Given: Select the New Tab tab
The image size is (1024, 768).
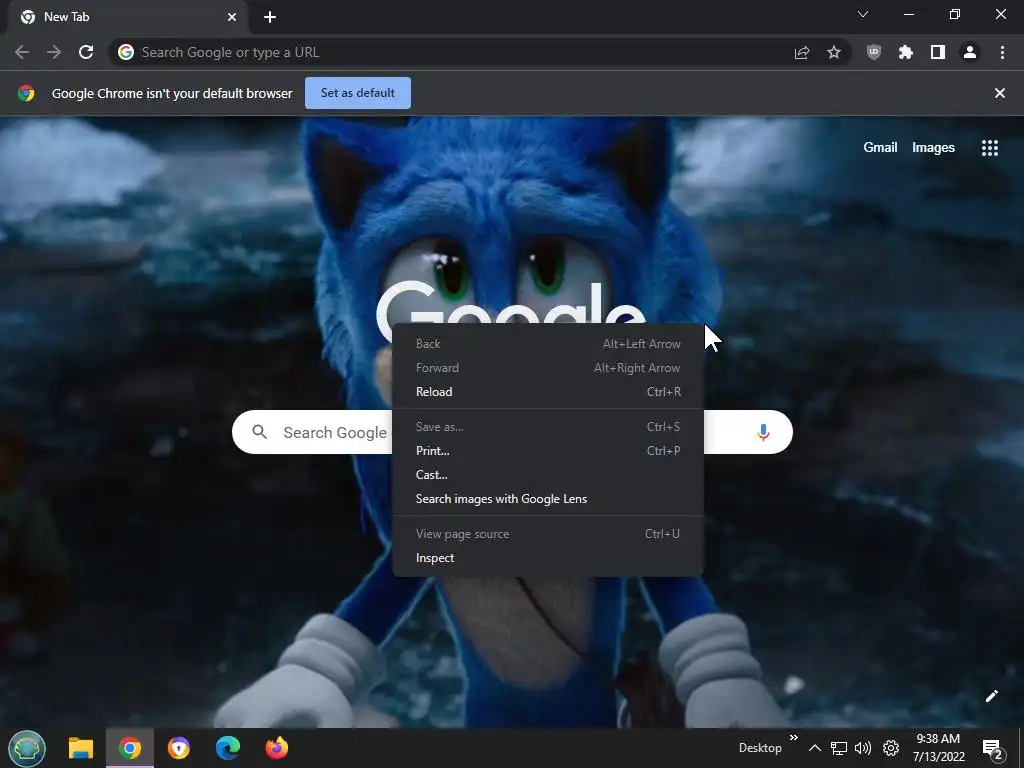Looking at the screenshot, I should [127, 17].
